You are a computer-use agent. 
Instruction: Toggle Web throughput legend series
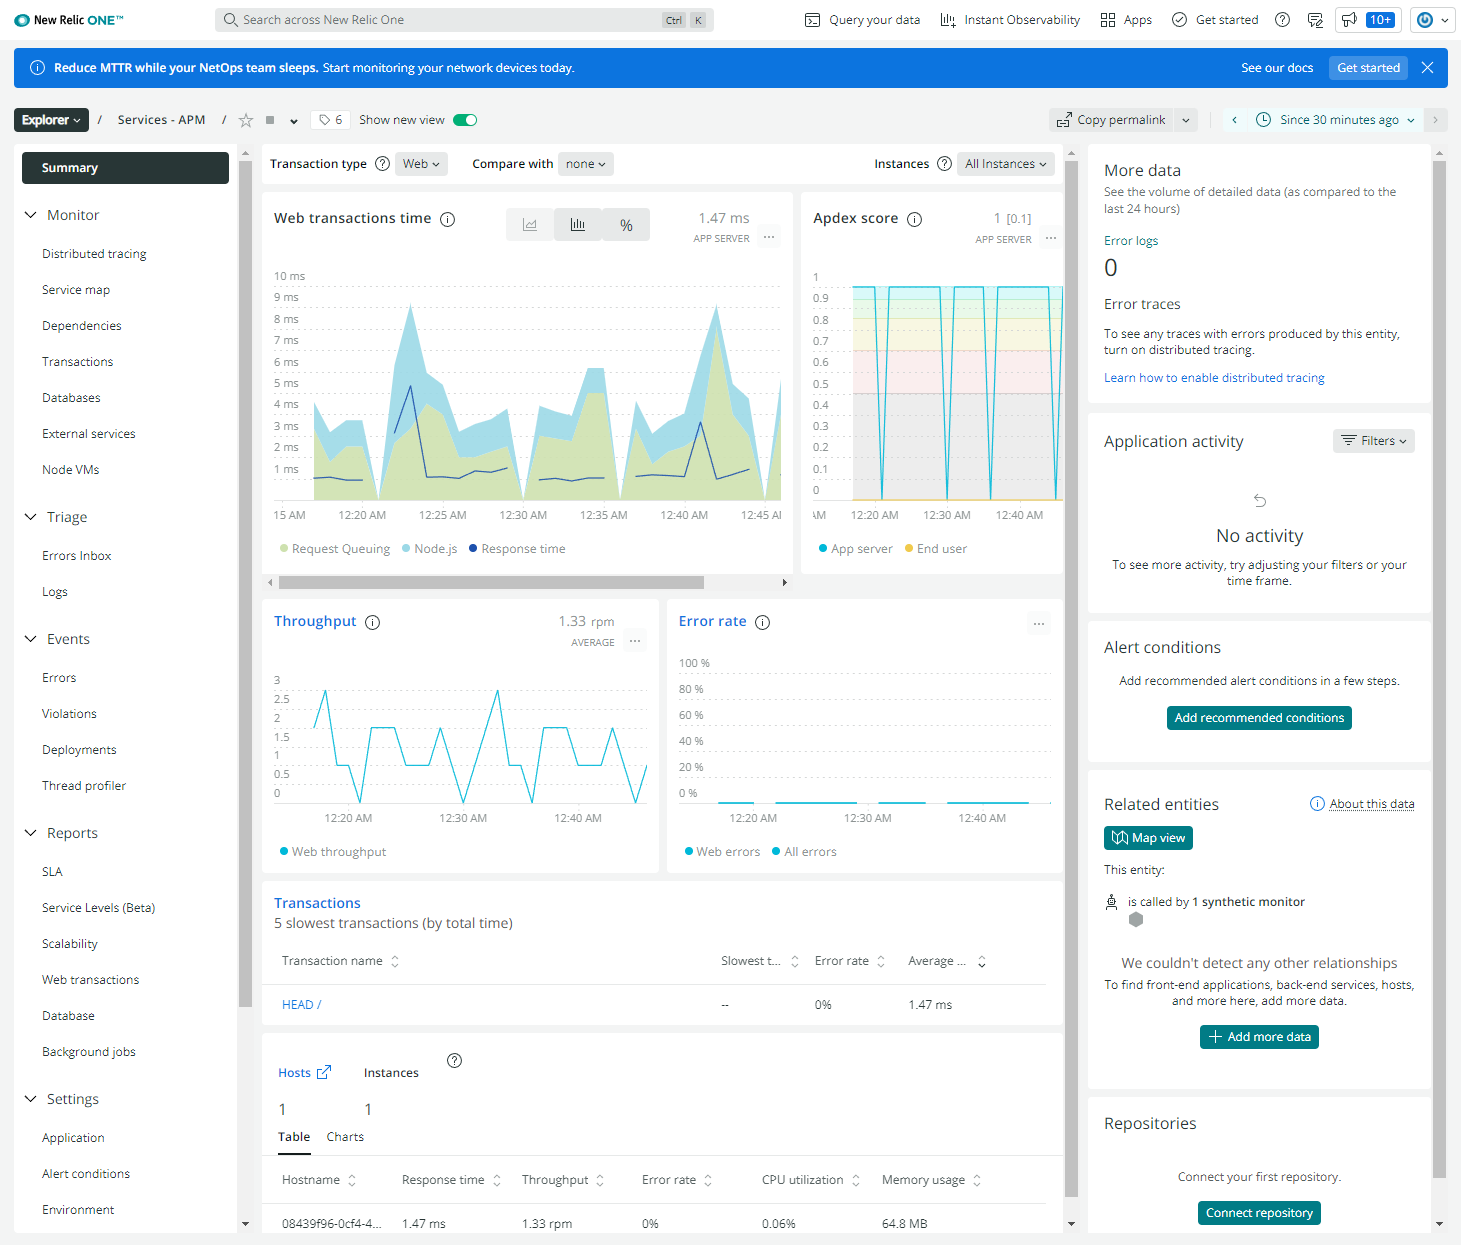point(332,852)
